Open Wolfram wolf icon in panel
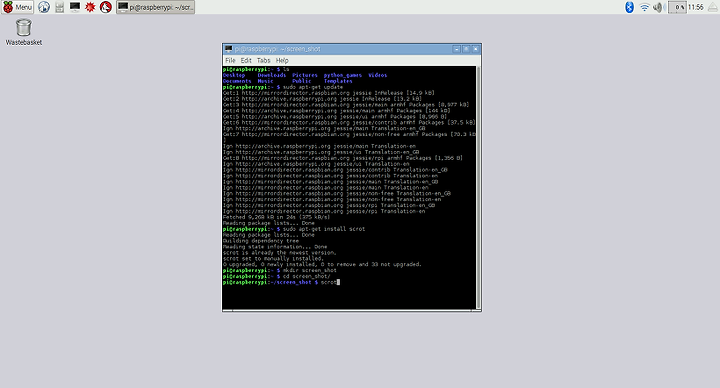Screen dimensions: 720x388 pyautogui.click(x=106, y=7)
